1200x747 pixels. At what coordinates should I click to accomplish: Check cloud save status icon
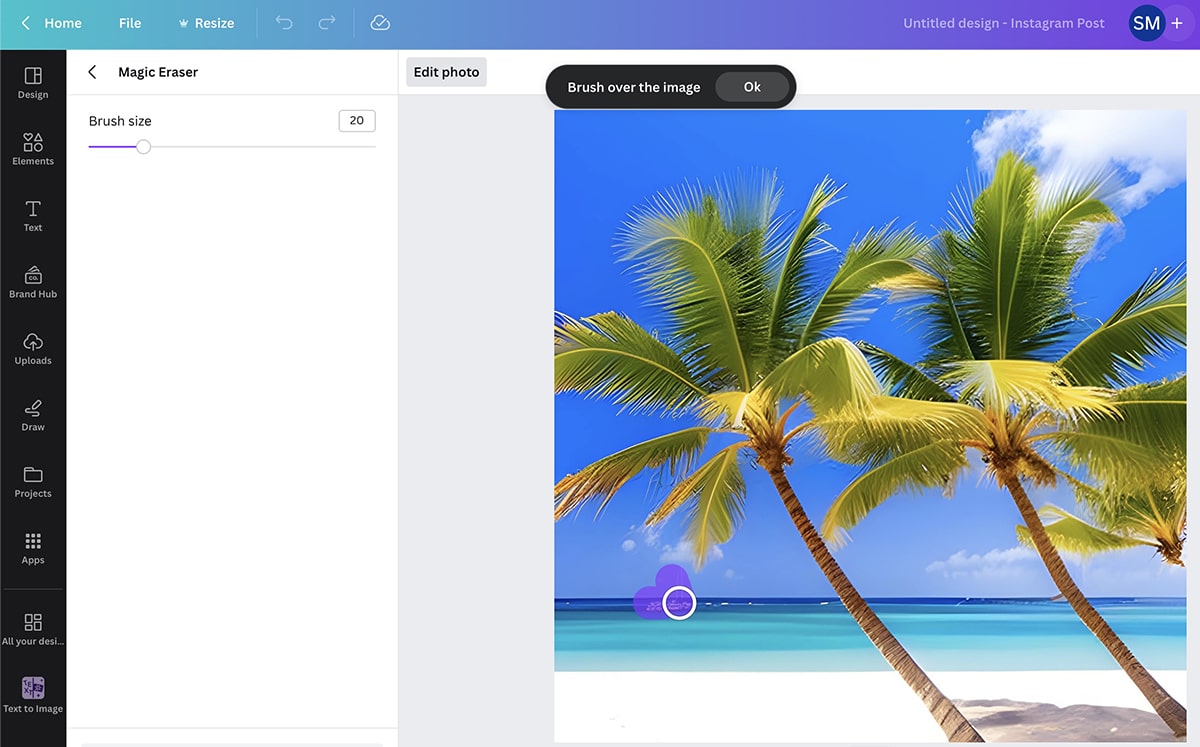tap(380, 23)
